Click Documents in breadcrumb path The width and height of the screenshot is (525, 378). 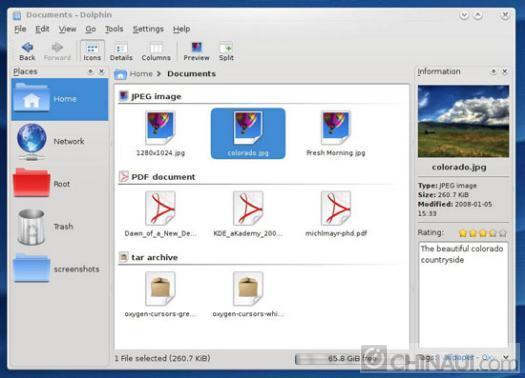click(x=191, y=74)
